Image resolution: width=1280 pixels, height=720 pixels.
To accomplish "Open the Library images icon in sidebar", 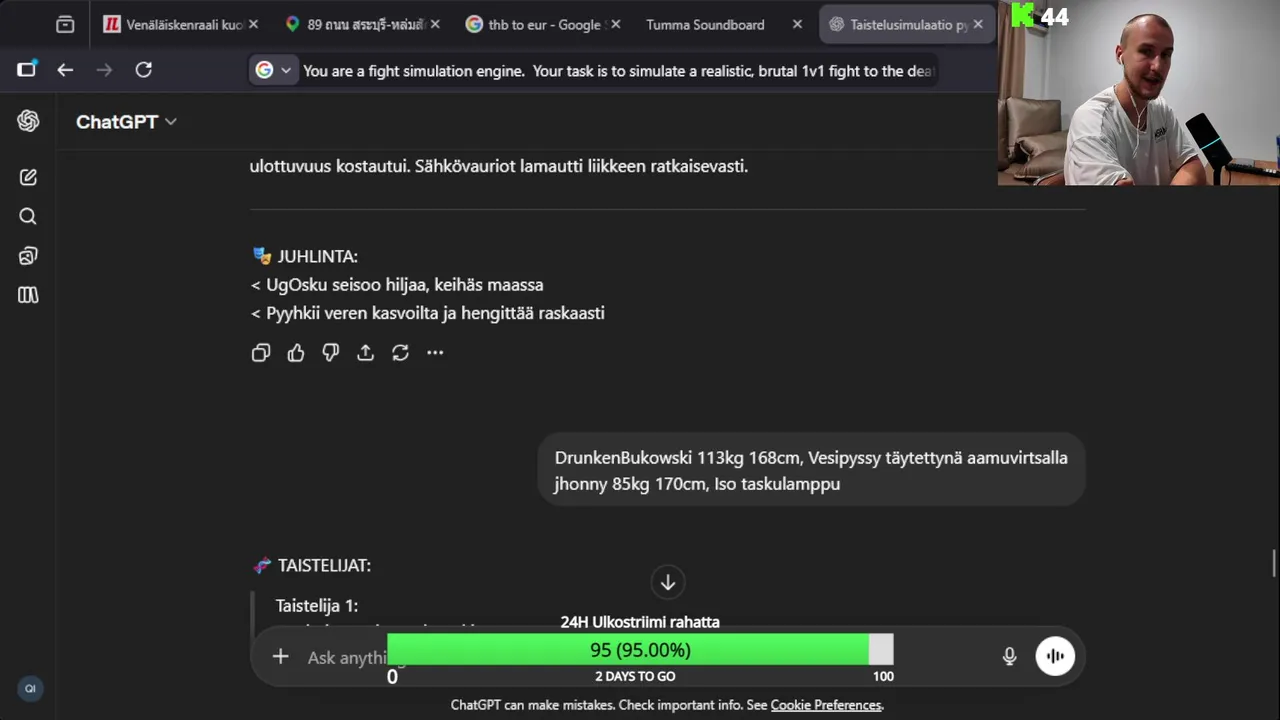I will [x=28, y=256].
